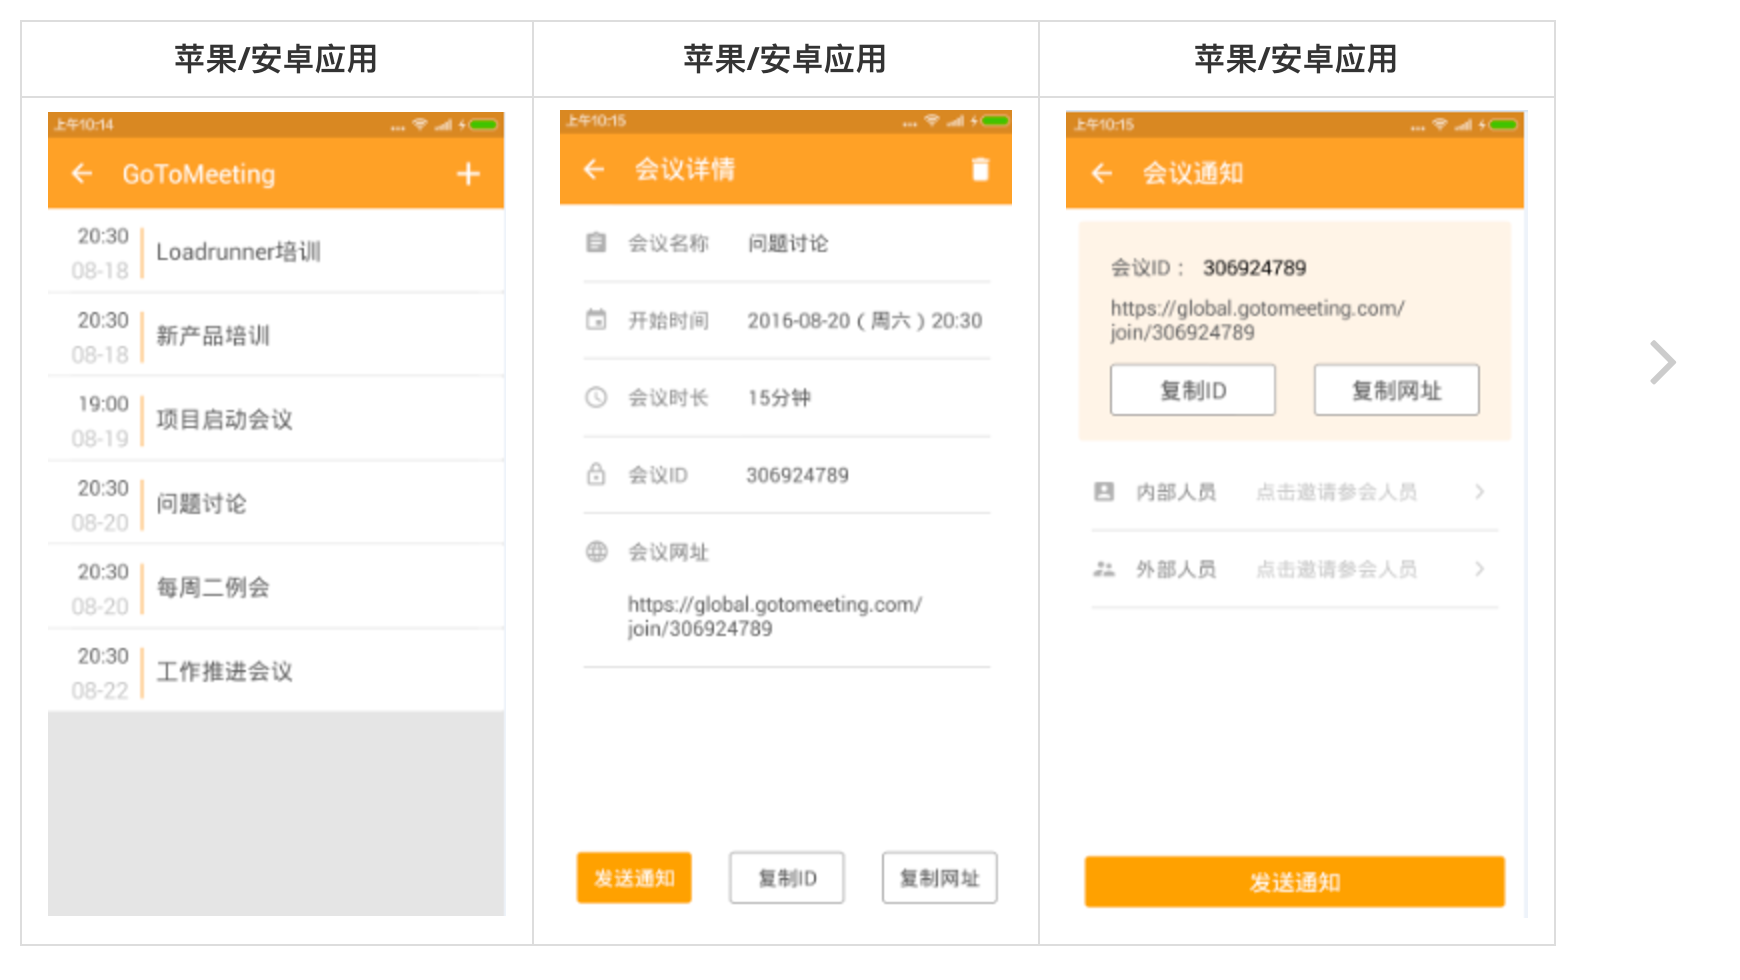The image size is (1740, 980).
Task: Tap the back arrow in GoToMeeting header
Action: click(82, 174)
